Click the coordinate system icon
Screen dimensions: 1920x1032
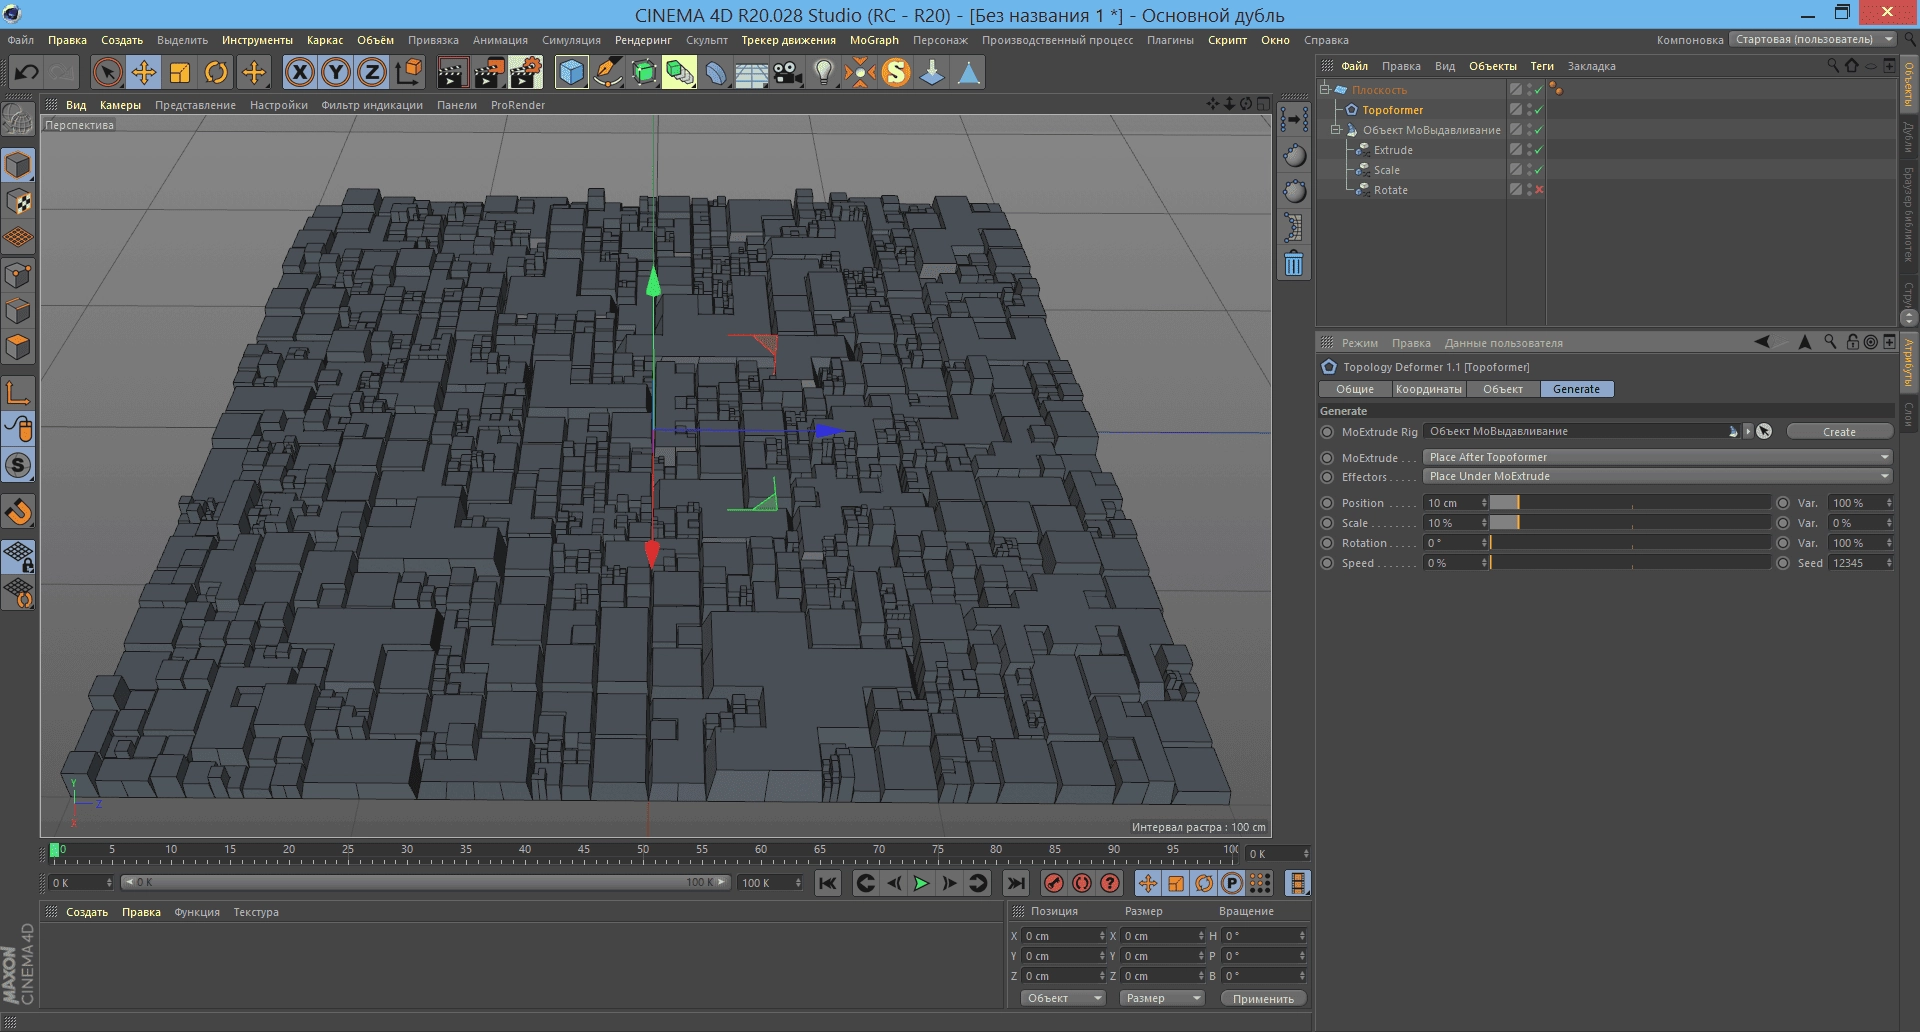pyautogui.click(x=409, y=72)
